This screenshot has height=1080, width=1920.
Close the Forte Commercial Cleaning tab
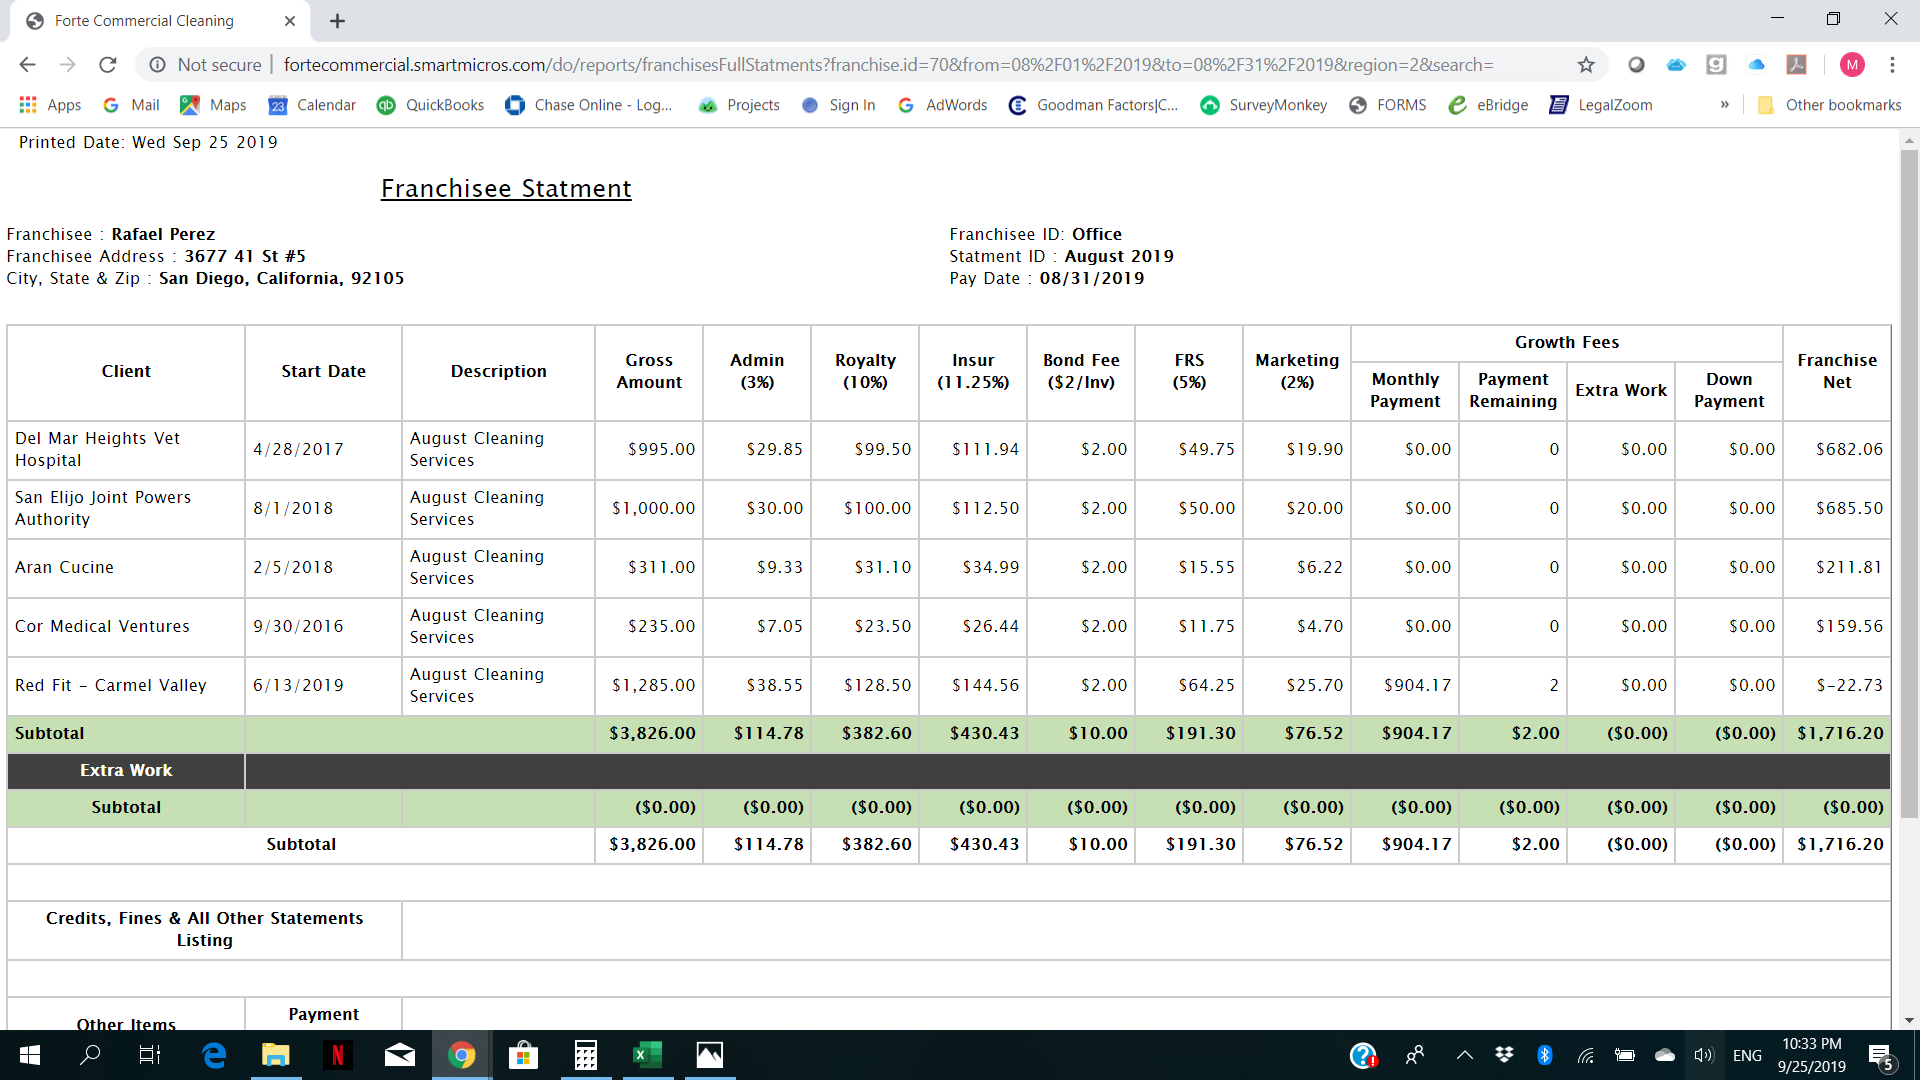[290, 21]
